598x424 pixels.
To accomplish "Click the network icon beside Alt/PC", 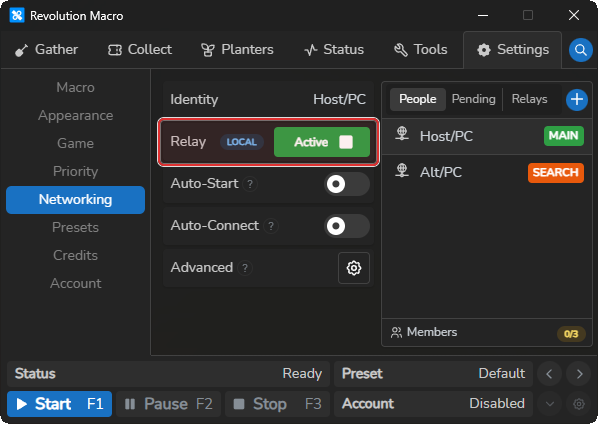I will pos(402,170).
